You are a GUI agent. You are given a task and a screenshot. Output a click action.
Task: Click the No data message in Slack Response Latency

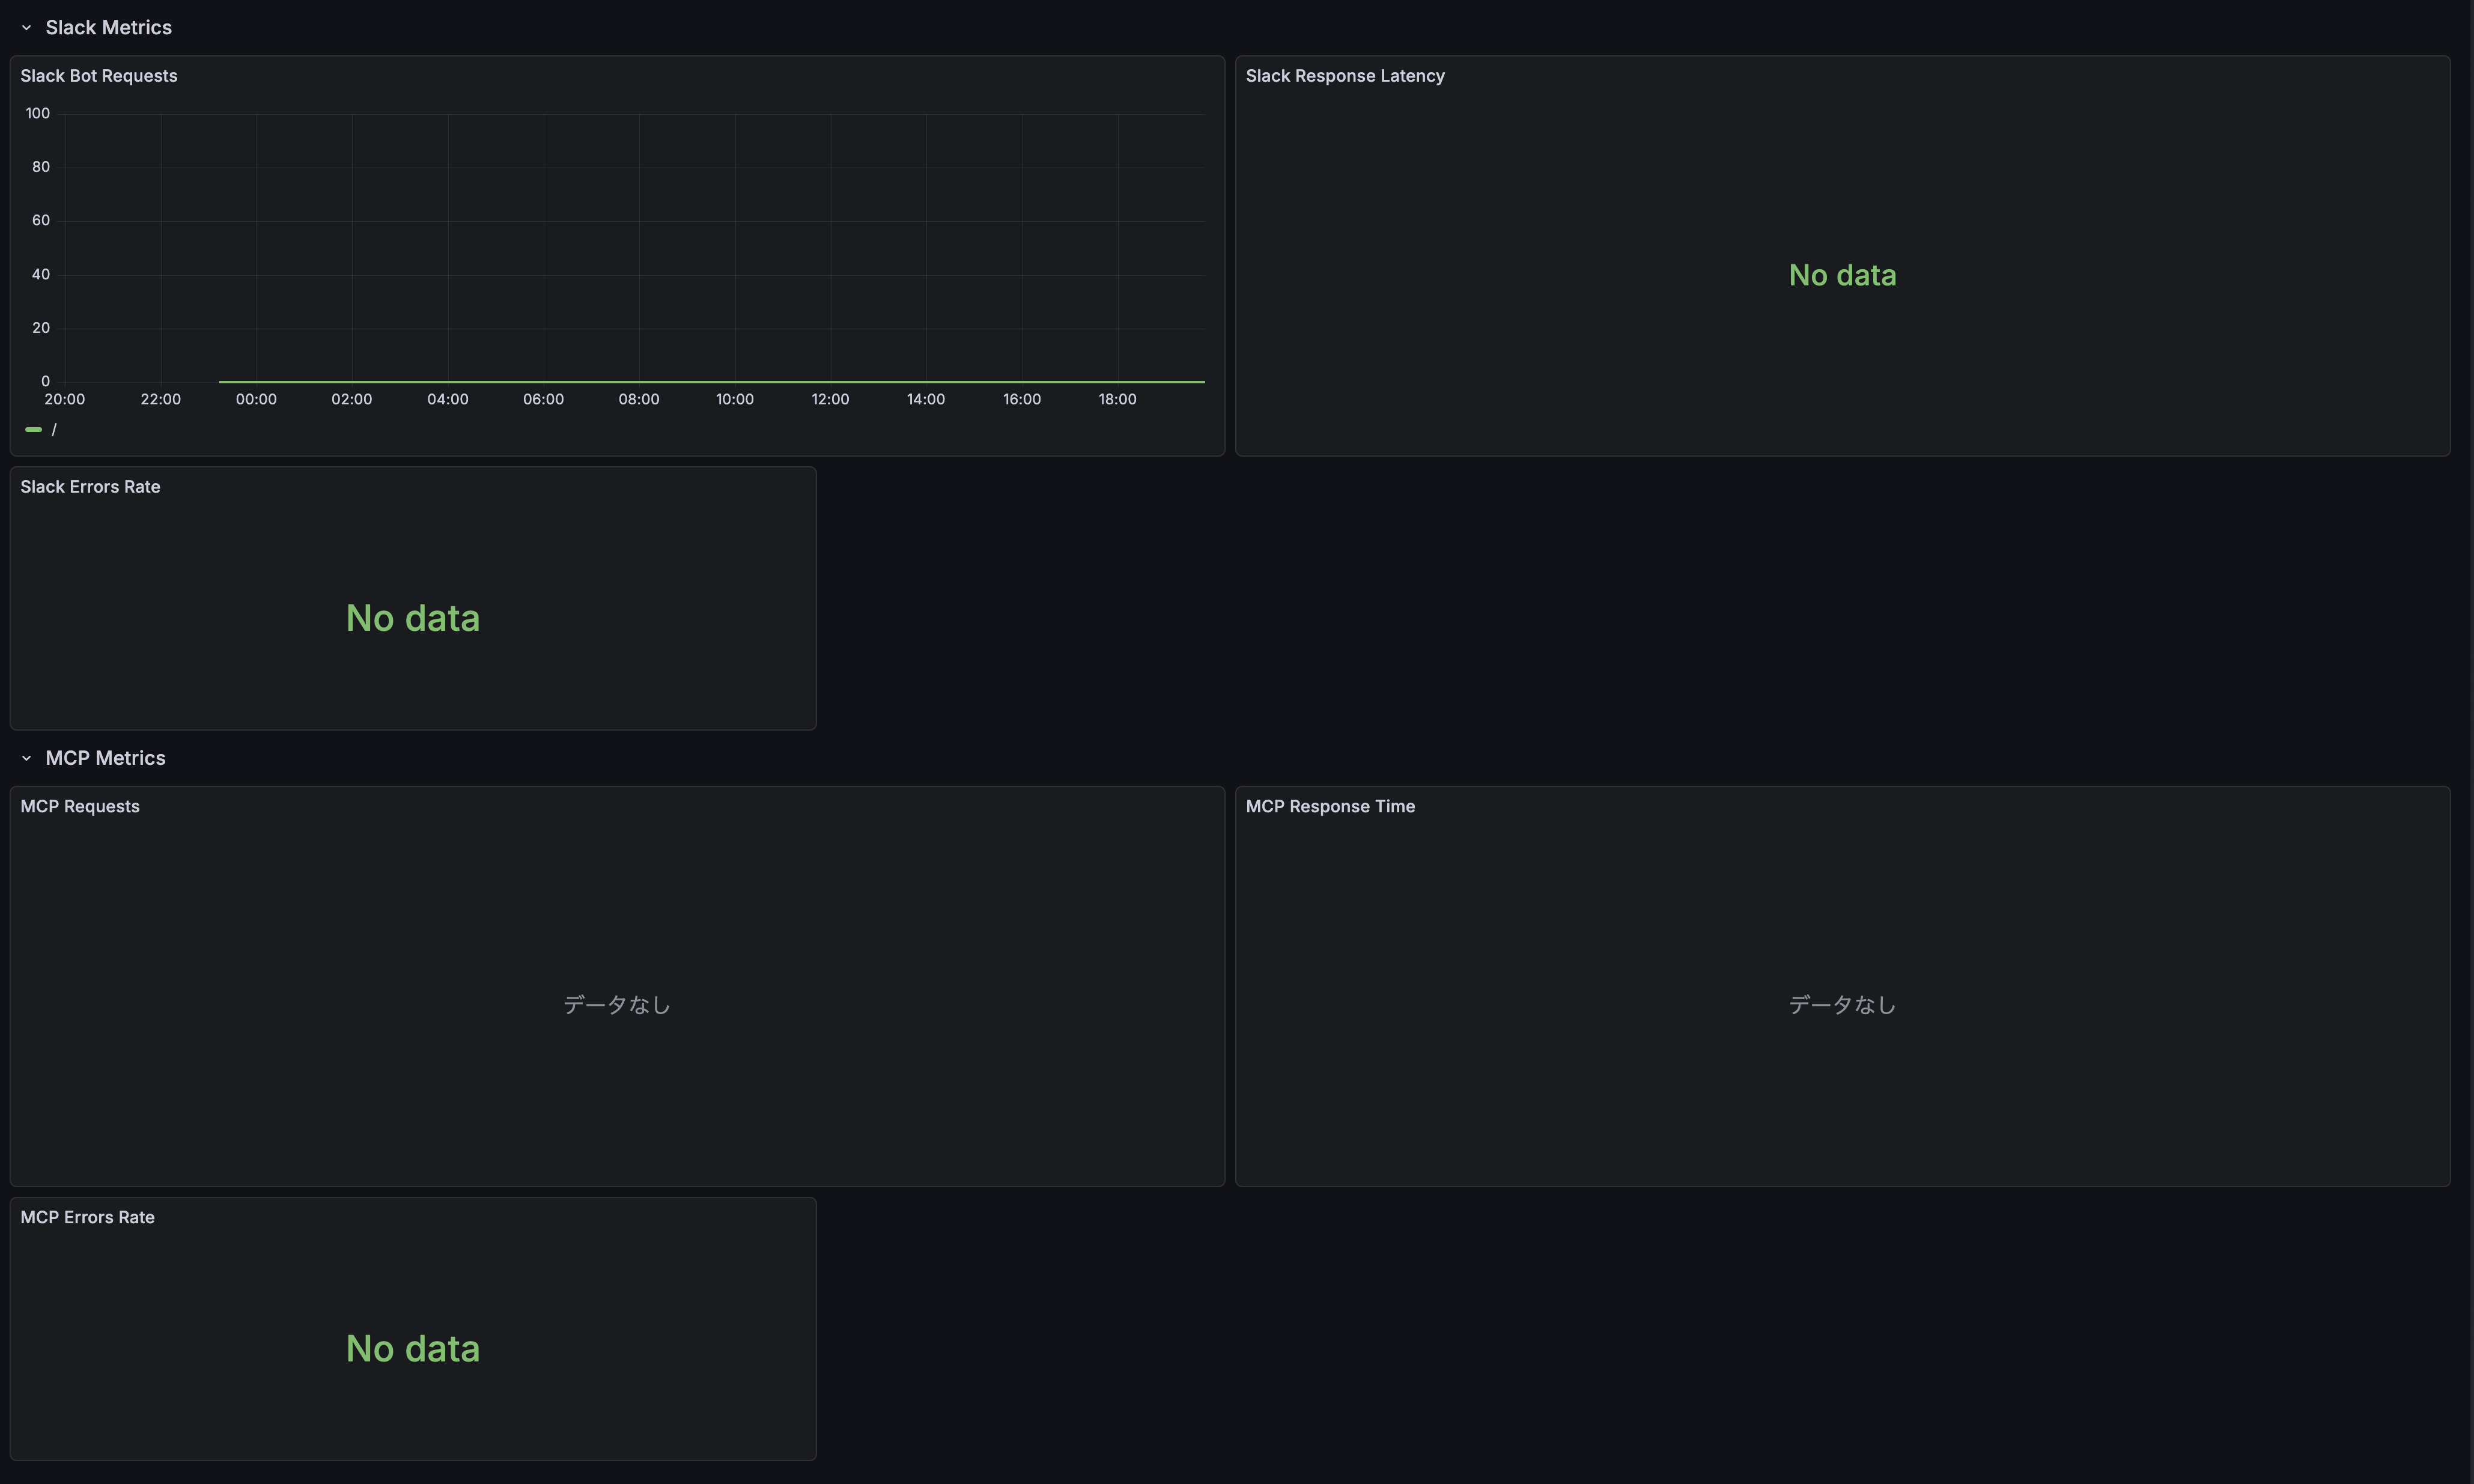1842,274
